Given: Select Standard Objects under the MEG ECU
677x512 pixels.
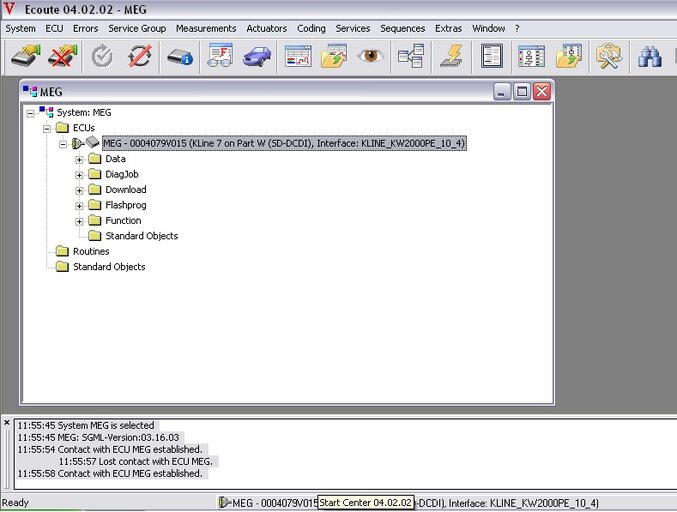Looking at the screenshot, I should click(142, 236).
